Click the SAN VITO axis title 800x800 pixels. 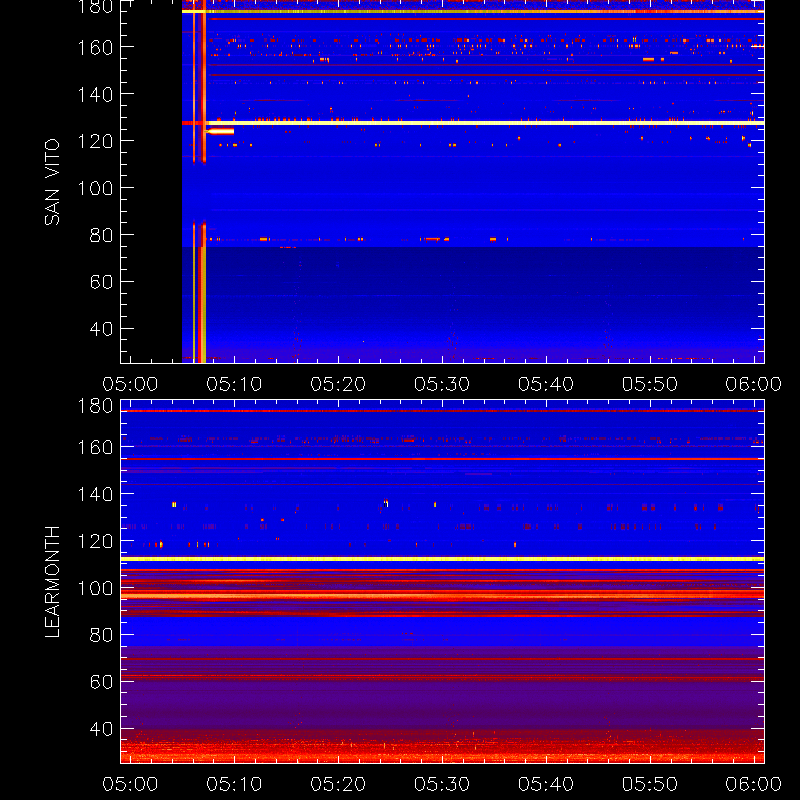(52, 182)
